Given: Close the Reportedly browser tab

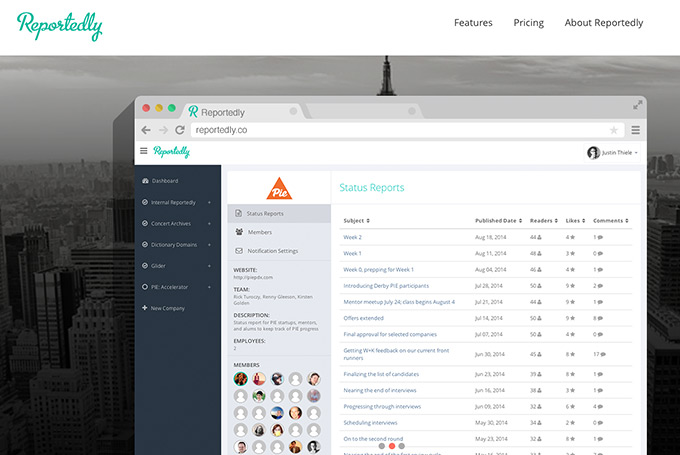Looking at the screenshot, I should pos(293,111).
